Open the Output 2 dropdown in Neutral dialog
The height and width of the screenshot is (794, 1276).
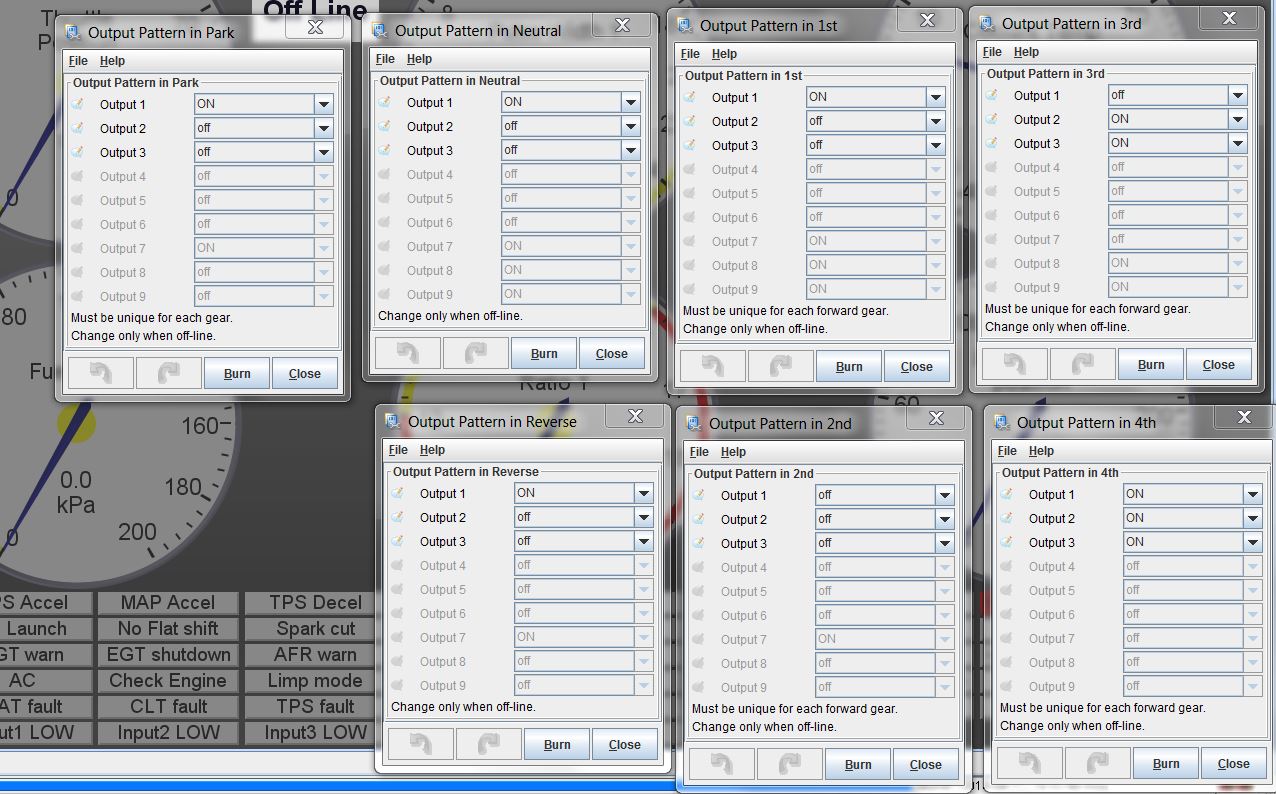pyautogui.click(x=630, y=126)
